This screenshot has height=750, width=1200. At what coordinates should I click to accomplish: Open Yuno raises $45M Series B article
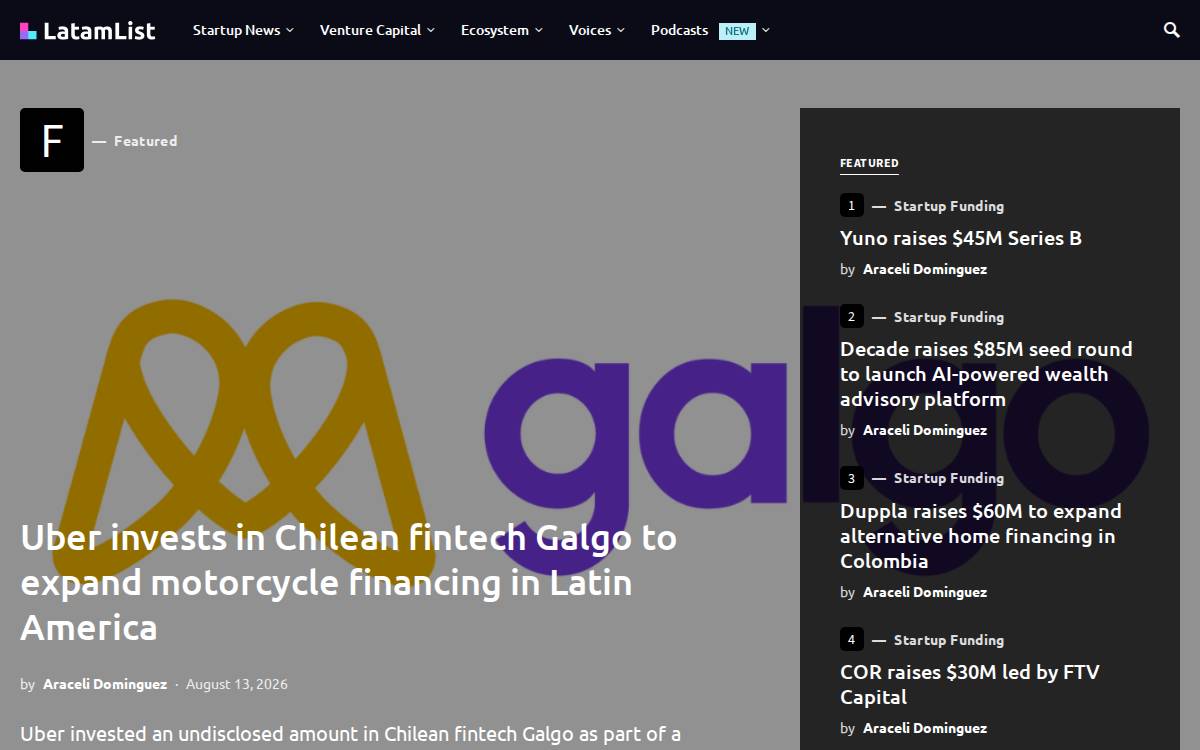[961, 238]
